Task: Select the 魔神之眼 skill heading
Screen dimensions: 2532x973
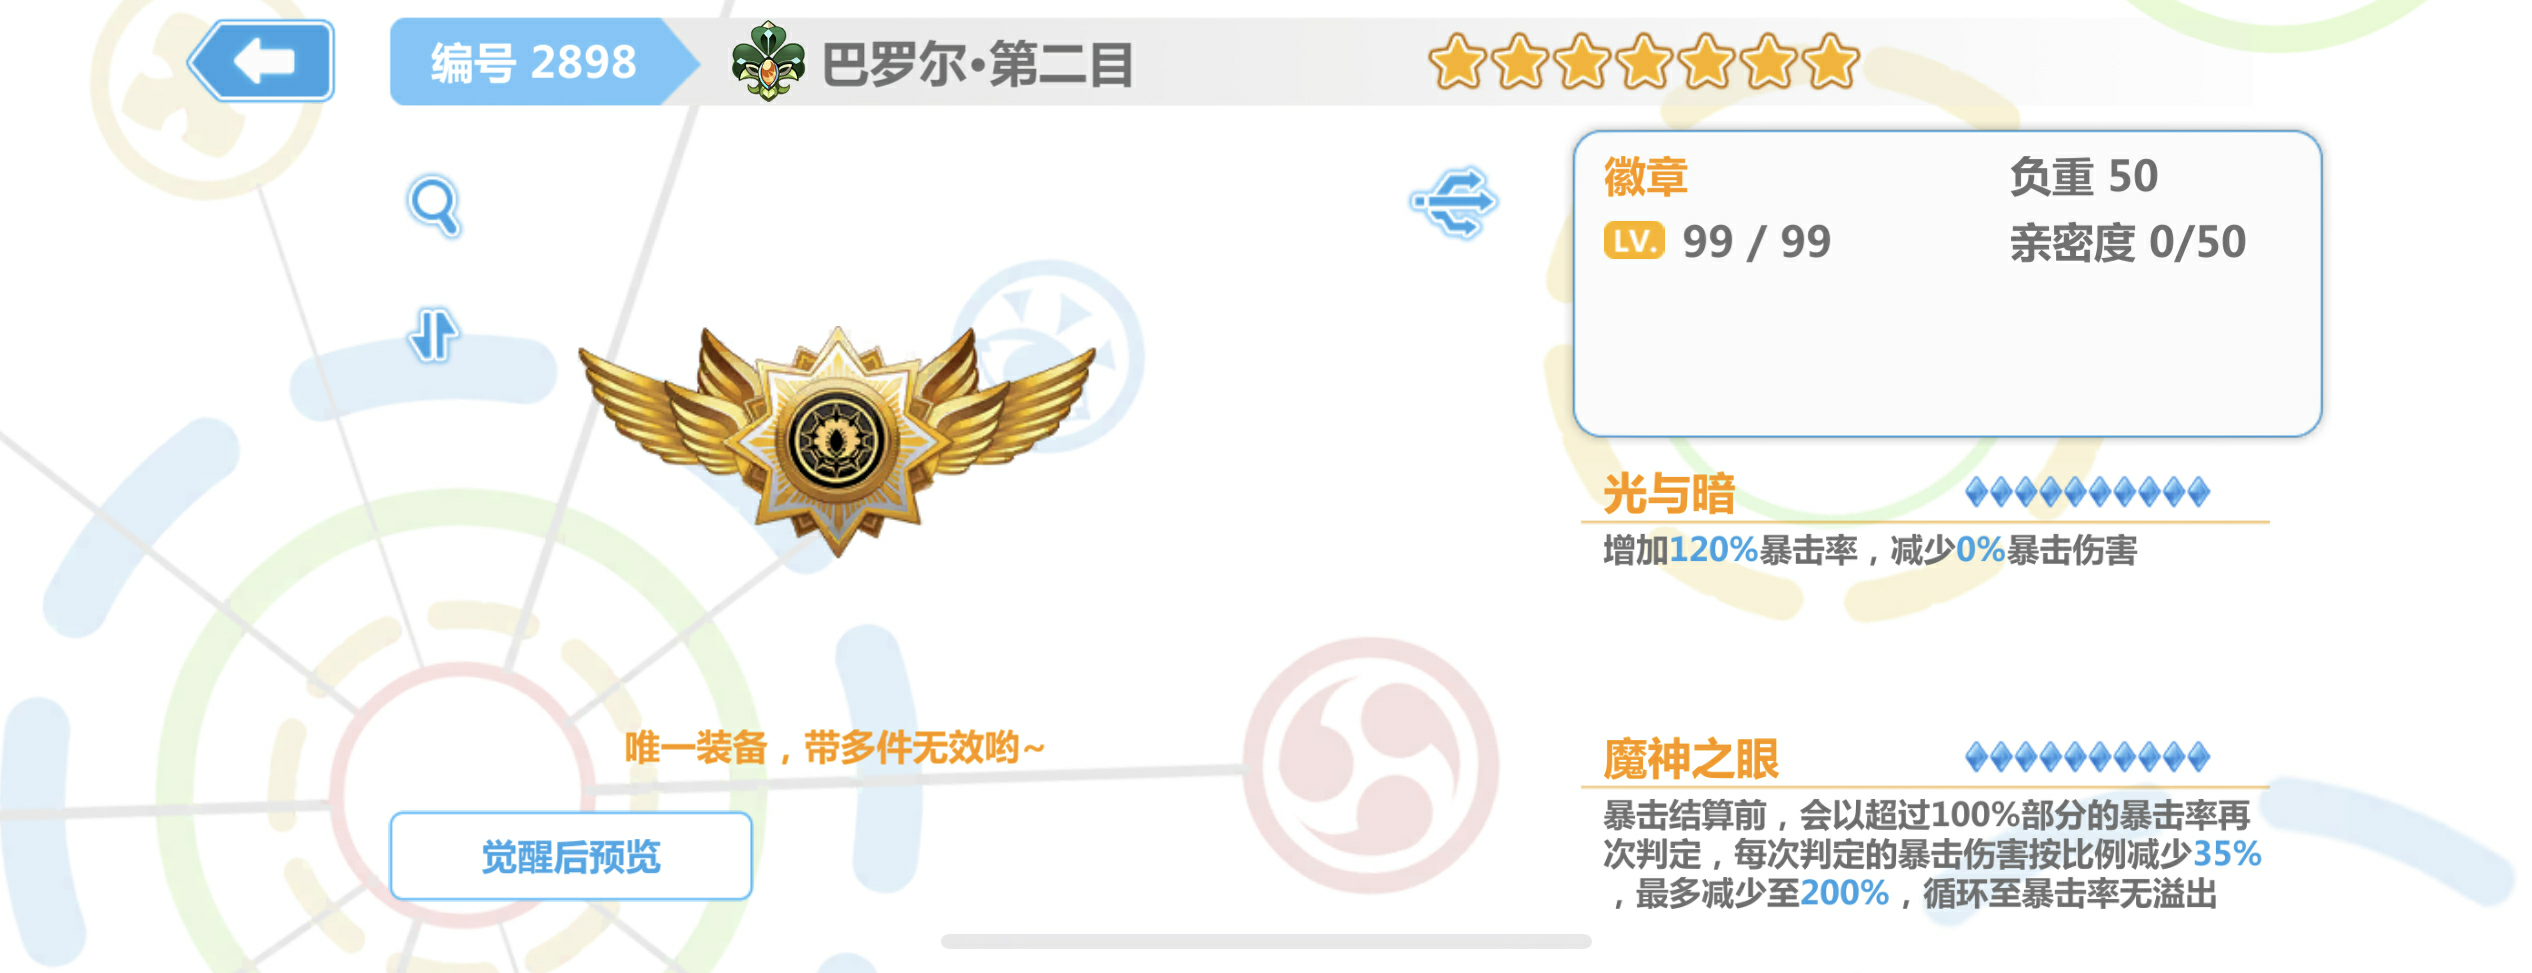Action: tap(1691, 759)
